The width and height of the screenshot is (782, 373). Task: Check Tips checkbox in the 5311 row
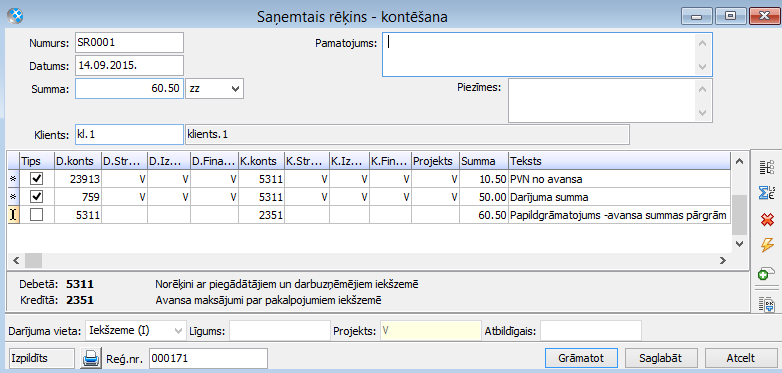pos(36,215)
